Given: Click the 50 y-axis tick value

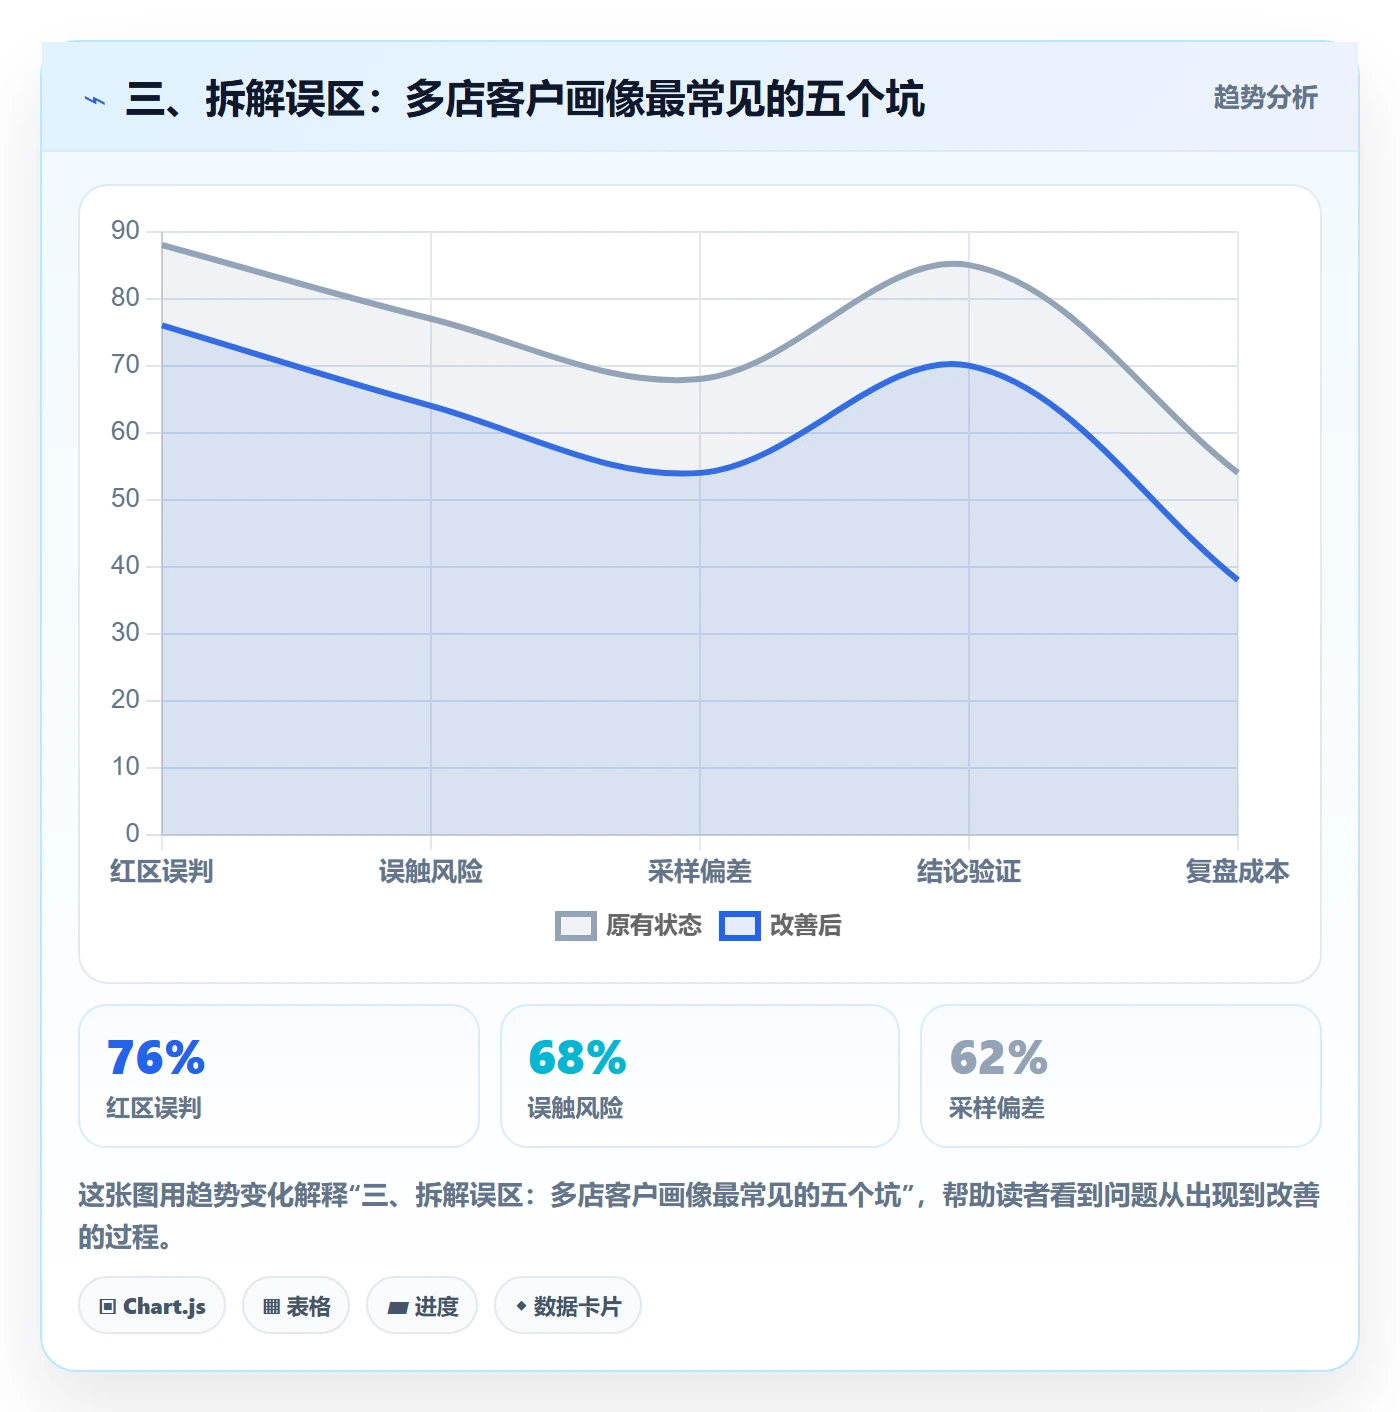Looking at the screenshot, I should [125, 499].
